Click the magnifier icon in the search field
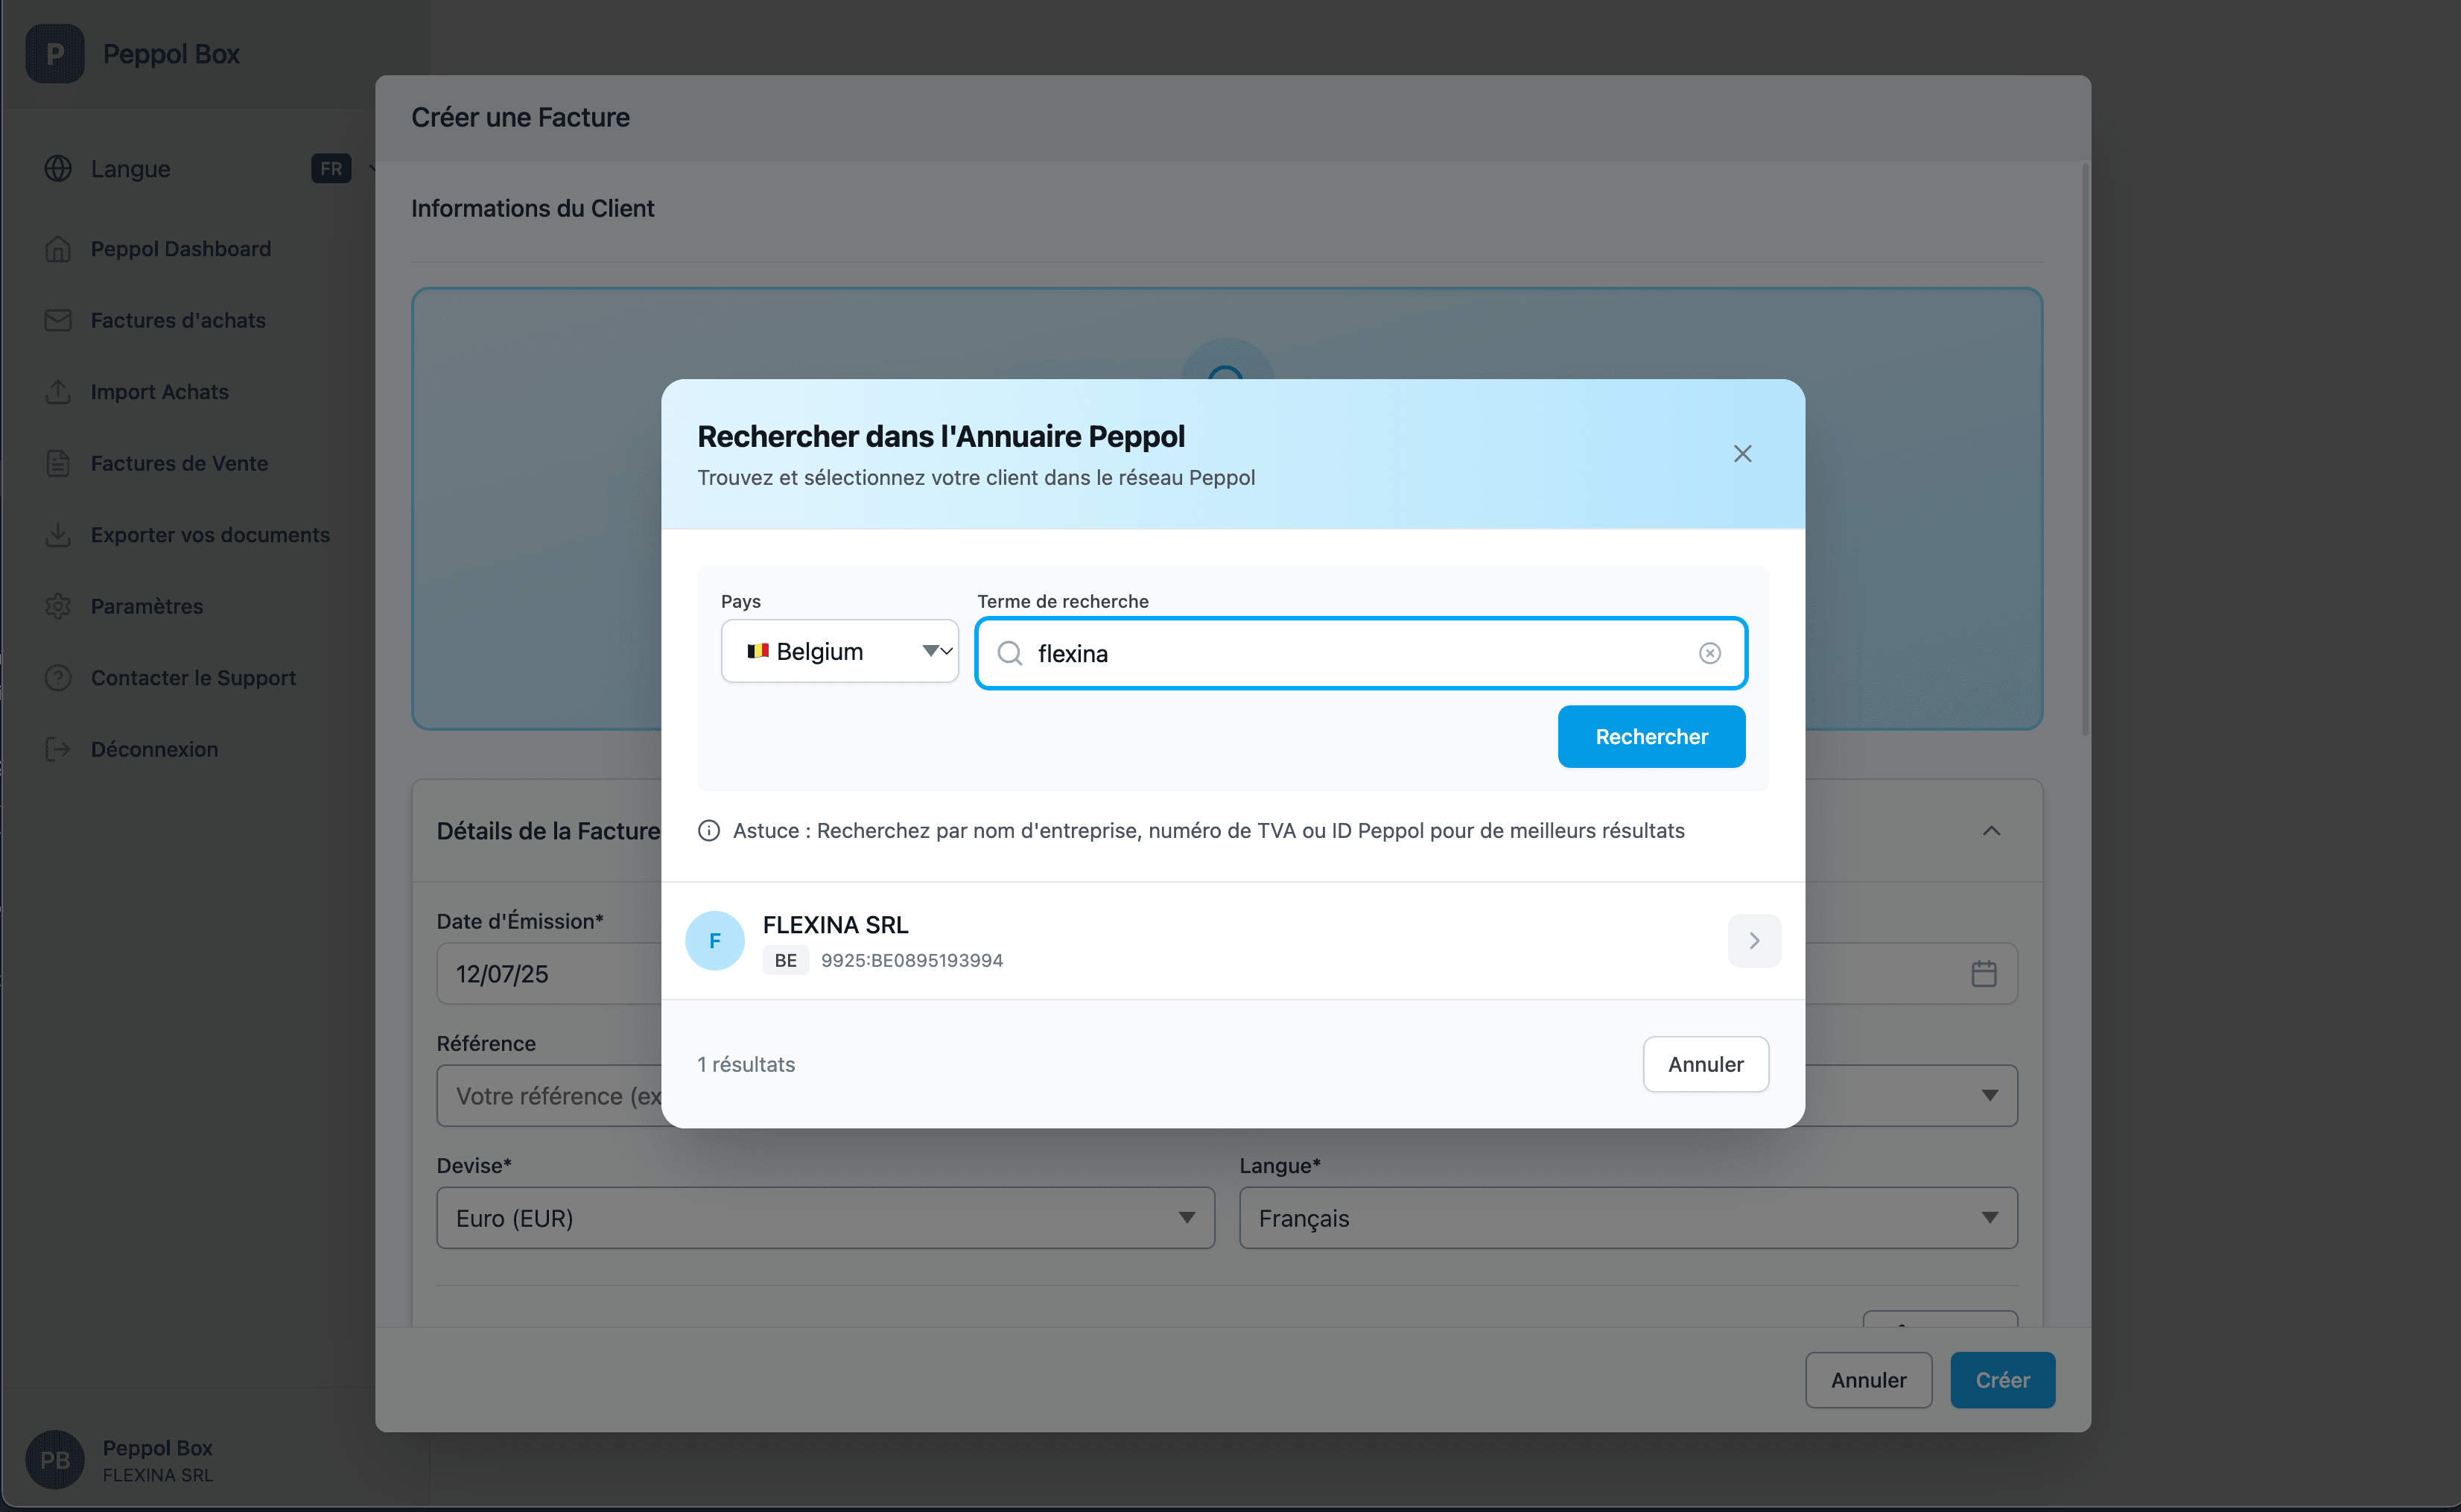This screenshot has height=1512, width=2461. [x=1010, y=653]
